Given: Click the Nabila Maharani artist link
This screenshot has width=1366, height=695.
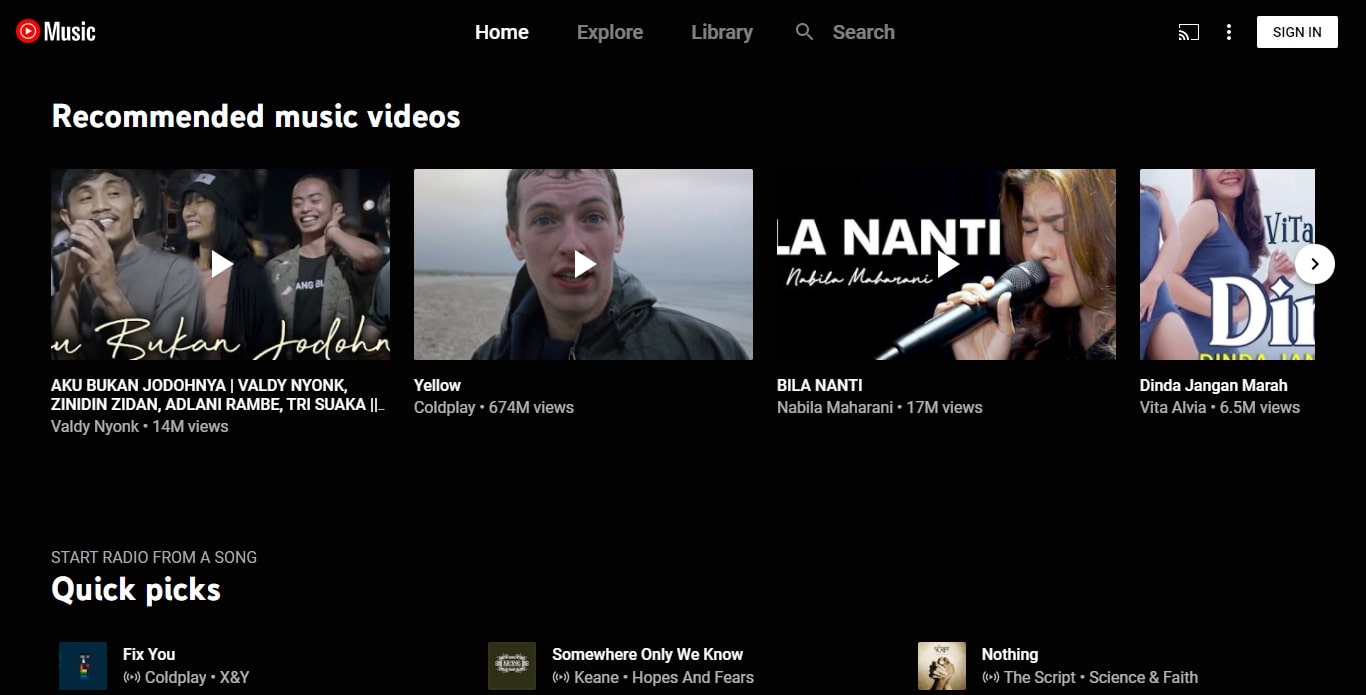Looking at the screenshot, I should coord(836,407).
